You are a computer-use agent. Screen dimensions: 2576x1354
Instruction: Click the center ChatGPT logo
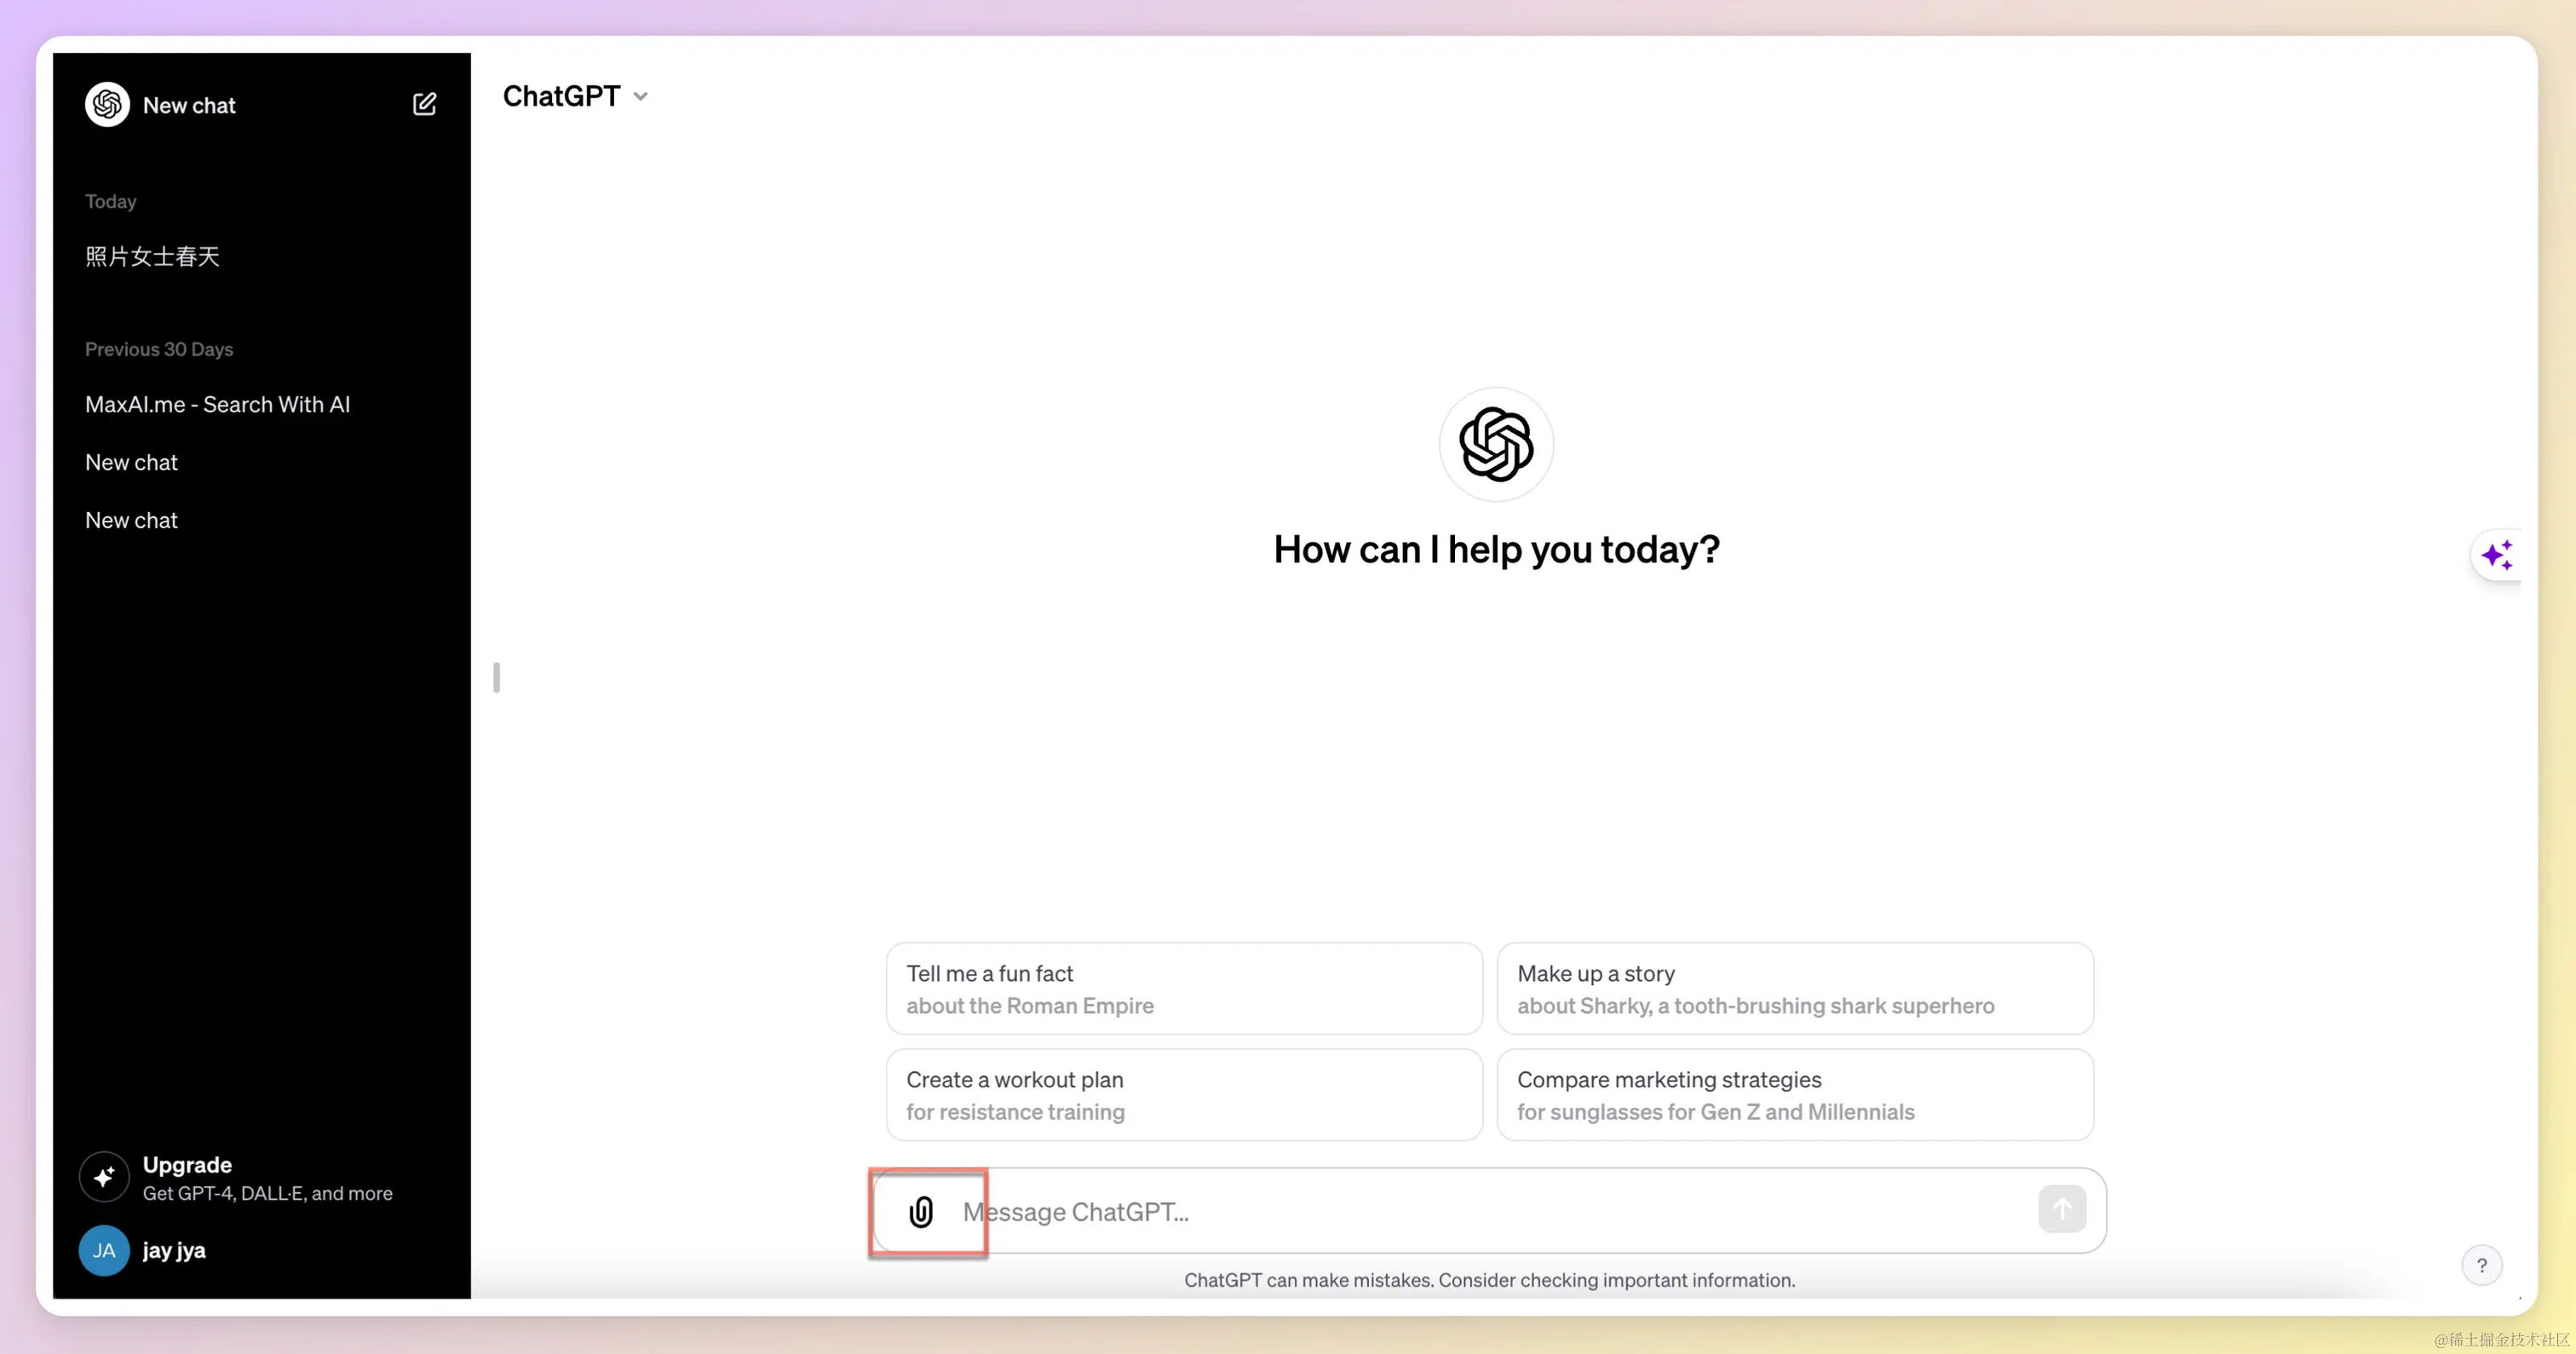click(1496, 444)
